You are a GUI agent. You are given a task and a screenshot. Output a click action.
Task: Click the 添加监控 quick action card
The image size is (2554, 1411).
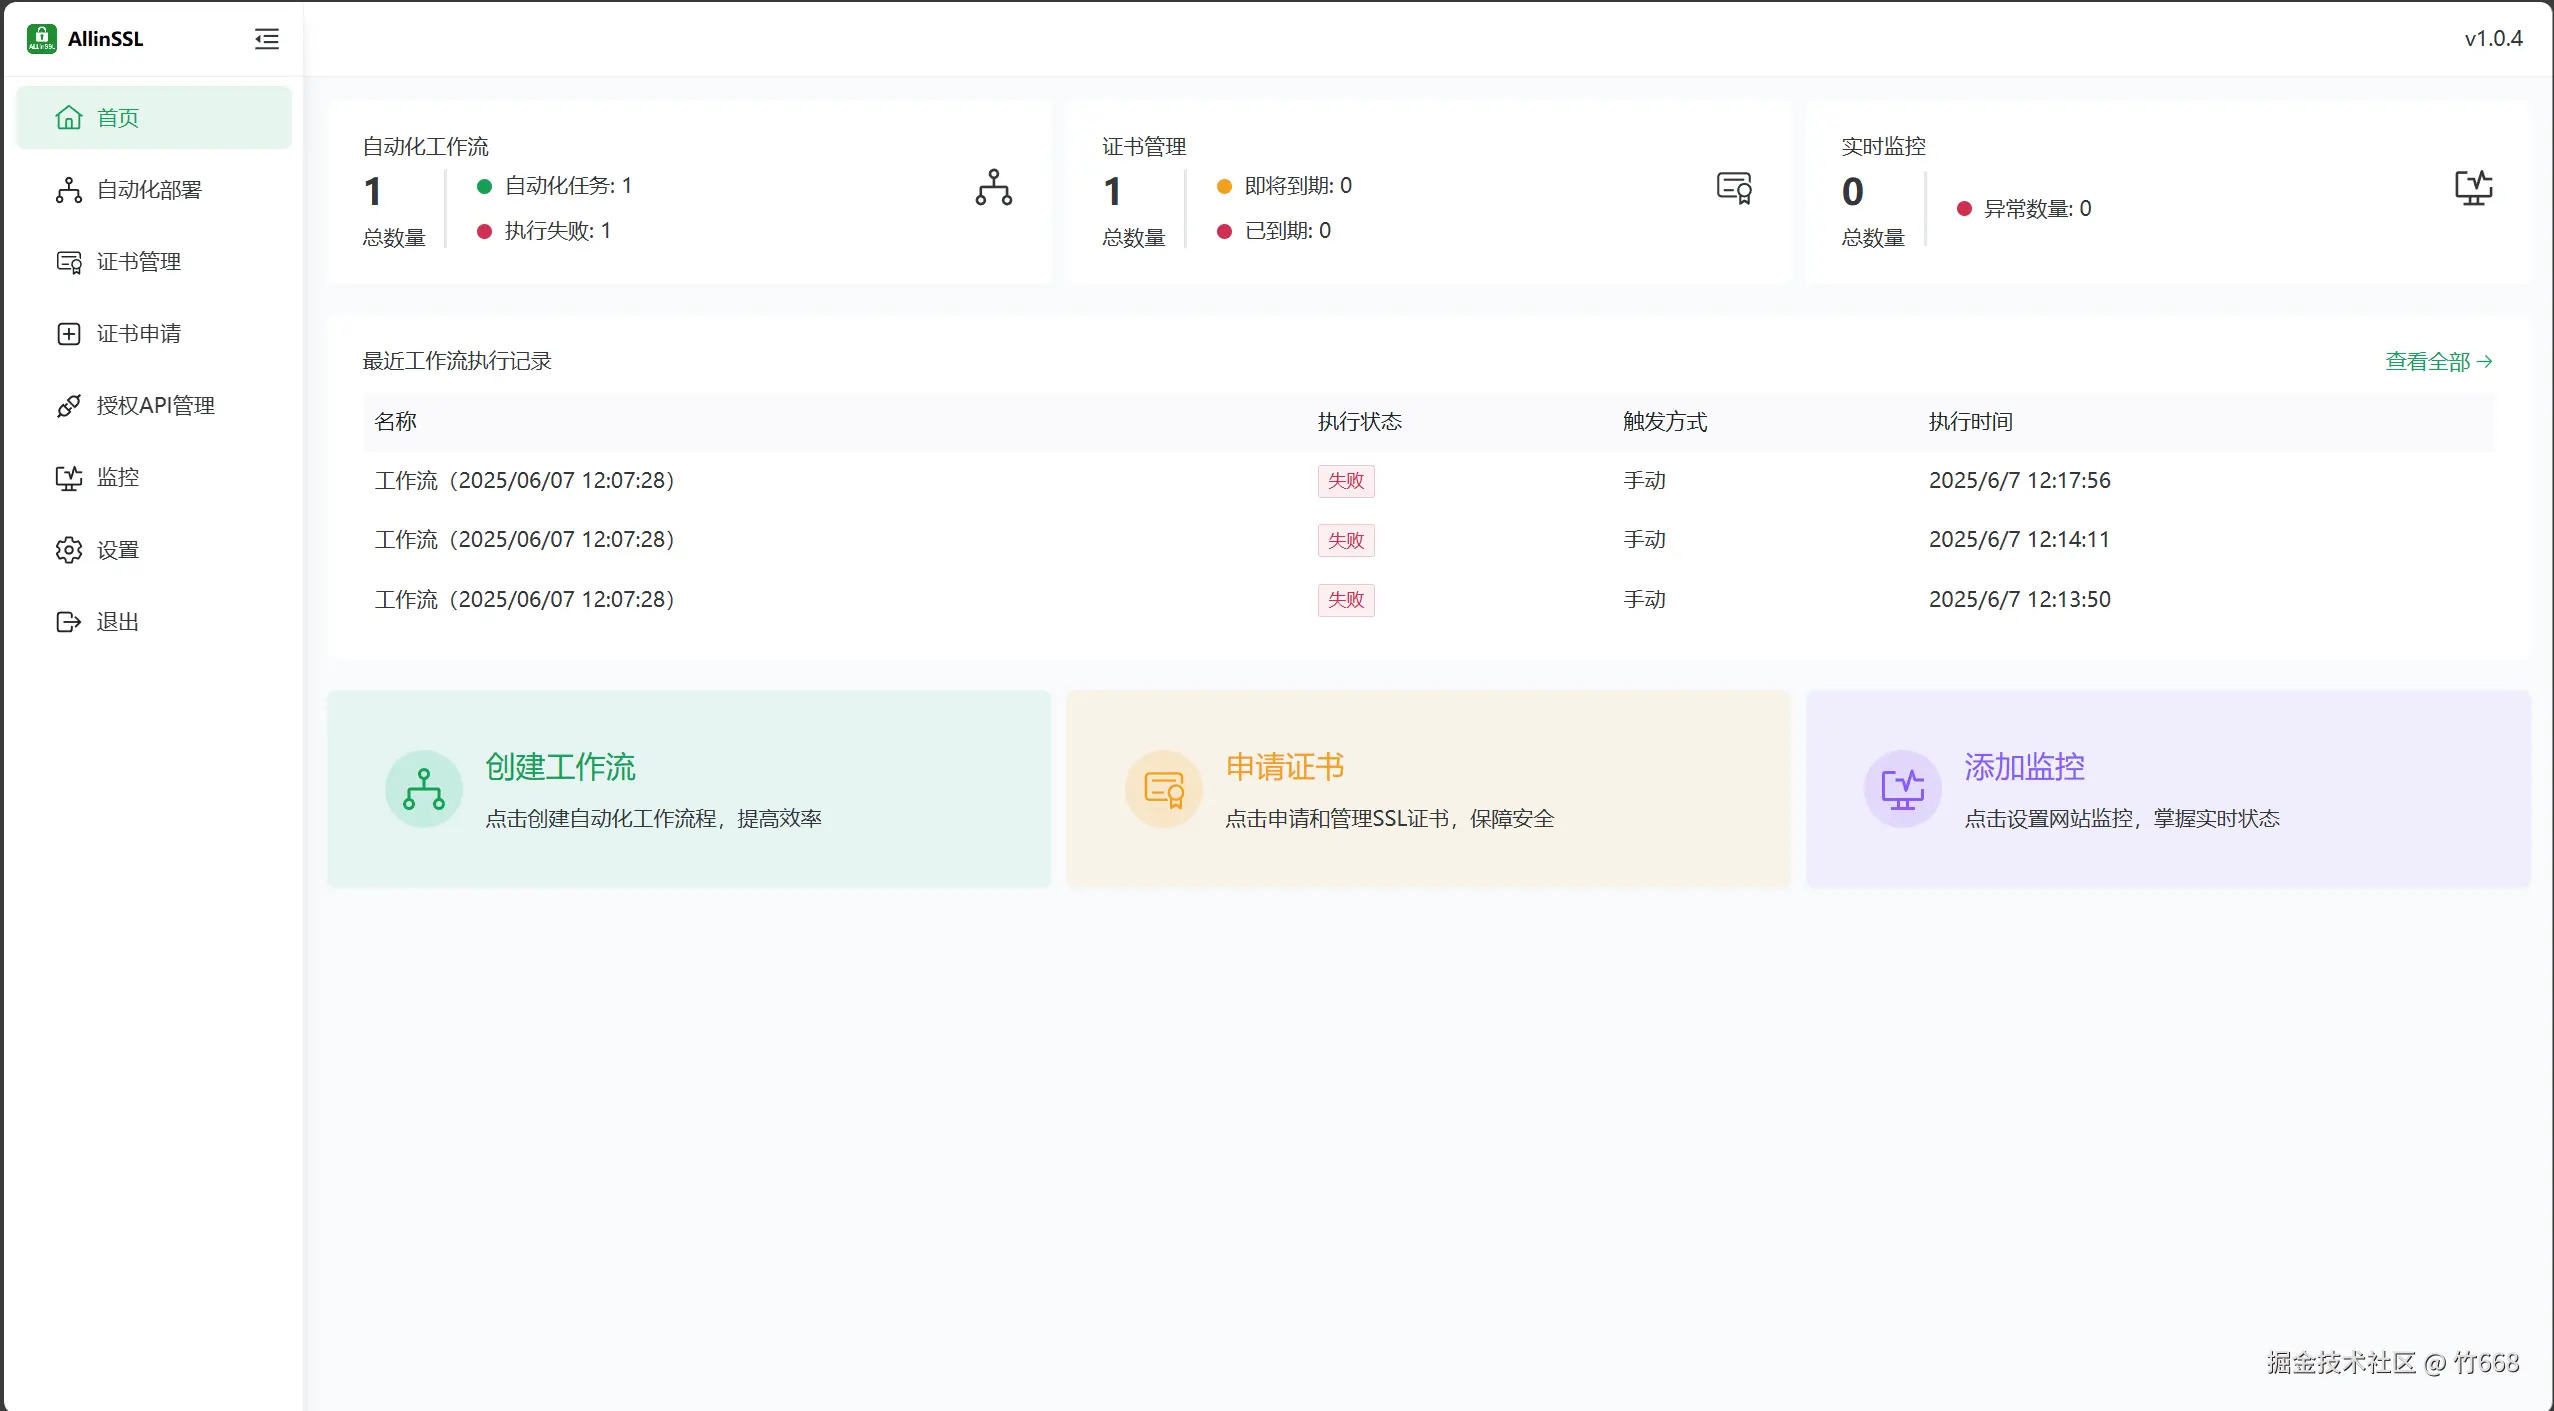tap(2167, 789)
